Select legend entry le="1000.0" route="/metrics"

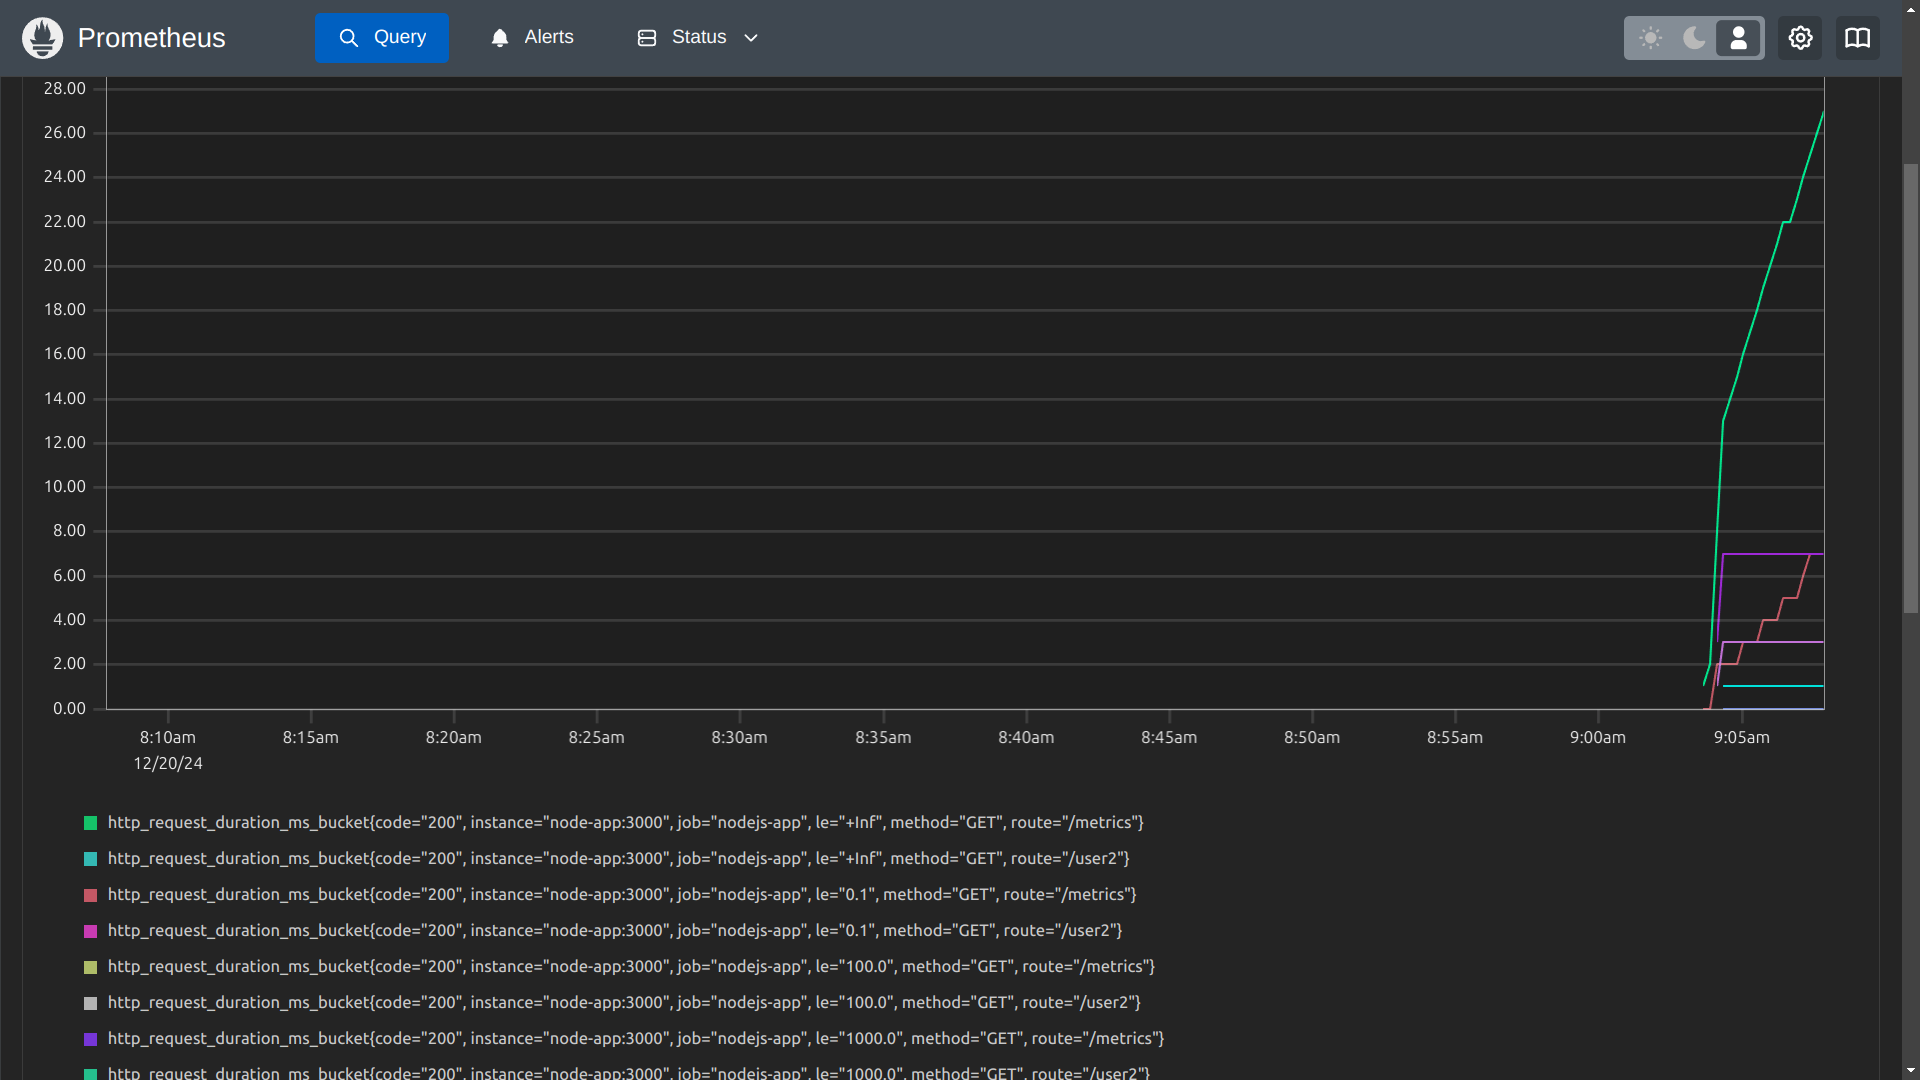coord(636,1039)
